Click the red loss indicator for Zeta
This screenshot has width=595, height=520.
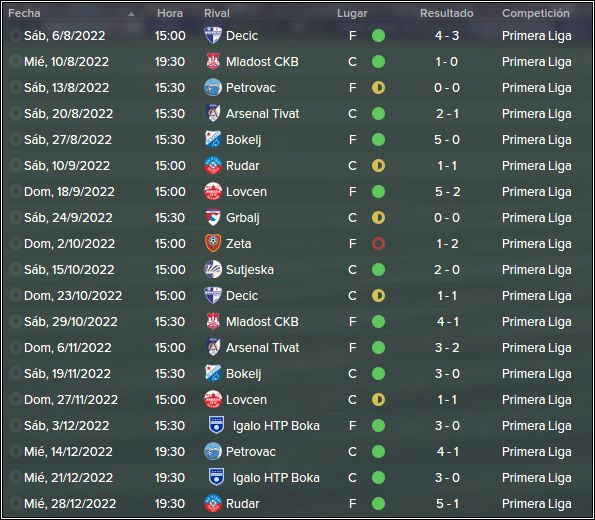(x=378, y=244)
